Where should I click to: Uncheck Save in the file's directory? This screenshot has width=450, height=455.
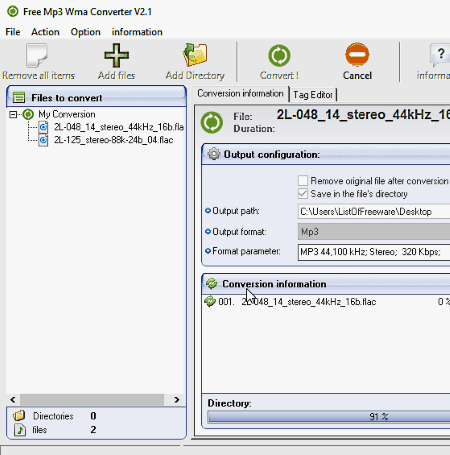point(303,194)
